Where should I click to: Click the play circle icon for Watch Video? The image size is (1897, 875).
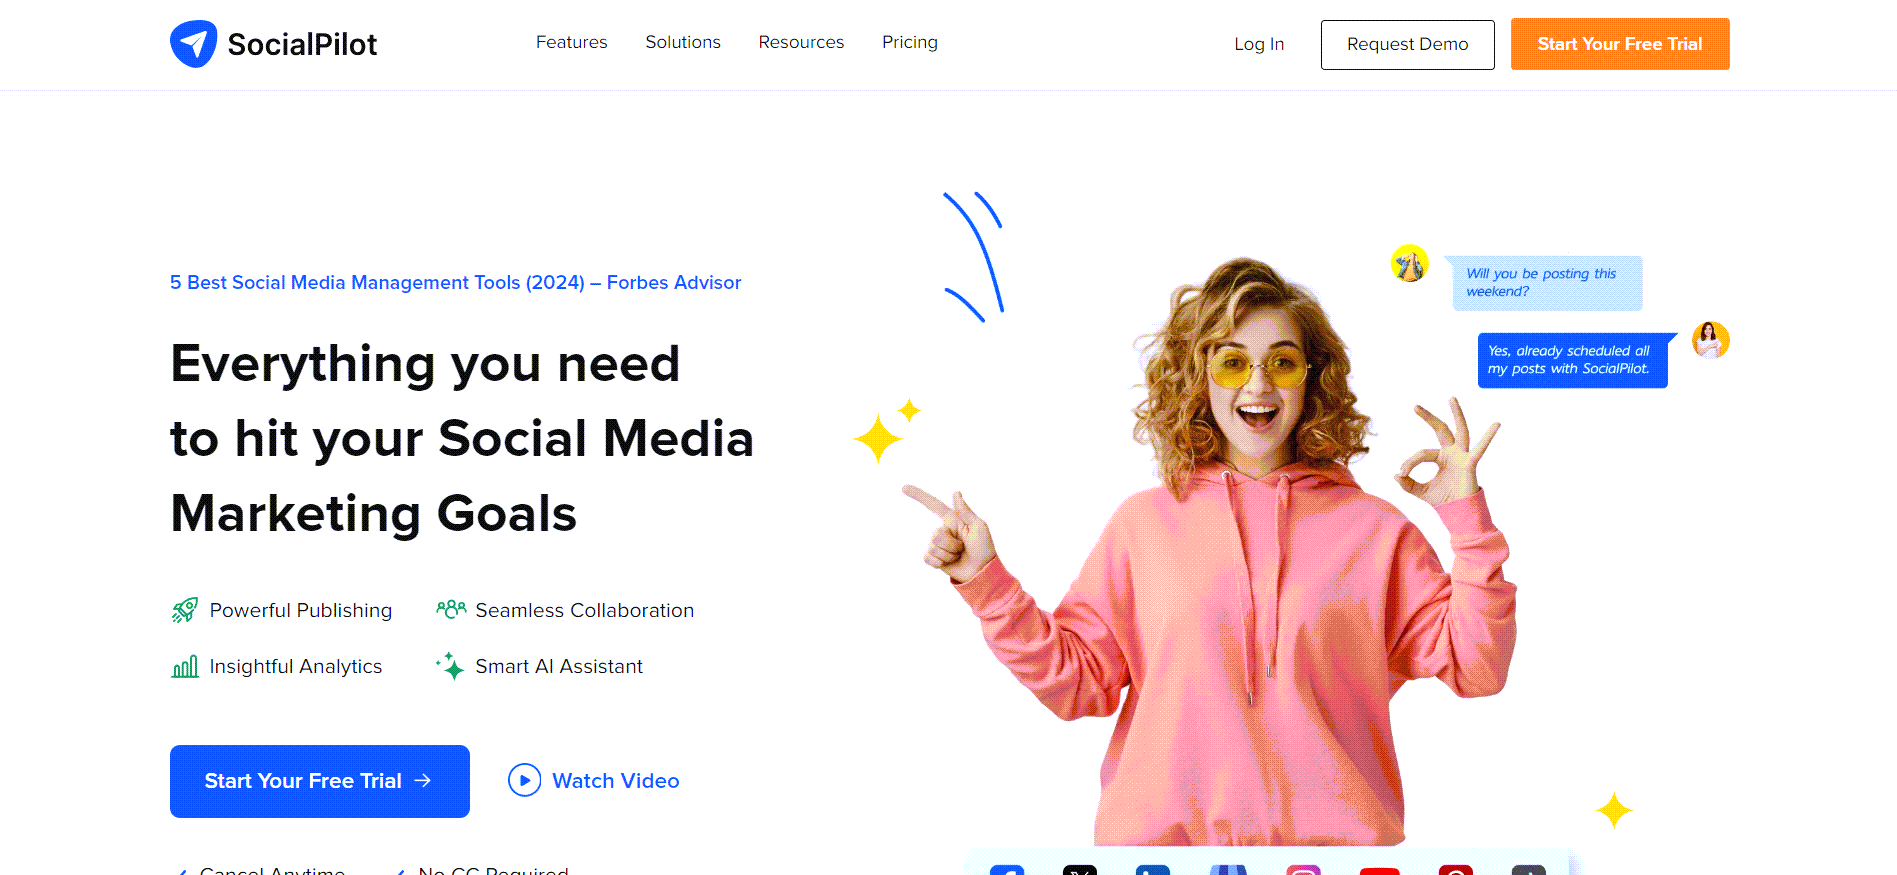[x=524, y=780]
